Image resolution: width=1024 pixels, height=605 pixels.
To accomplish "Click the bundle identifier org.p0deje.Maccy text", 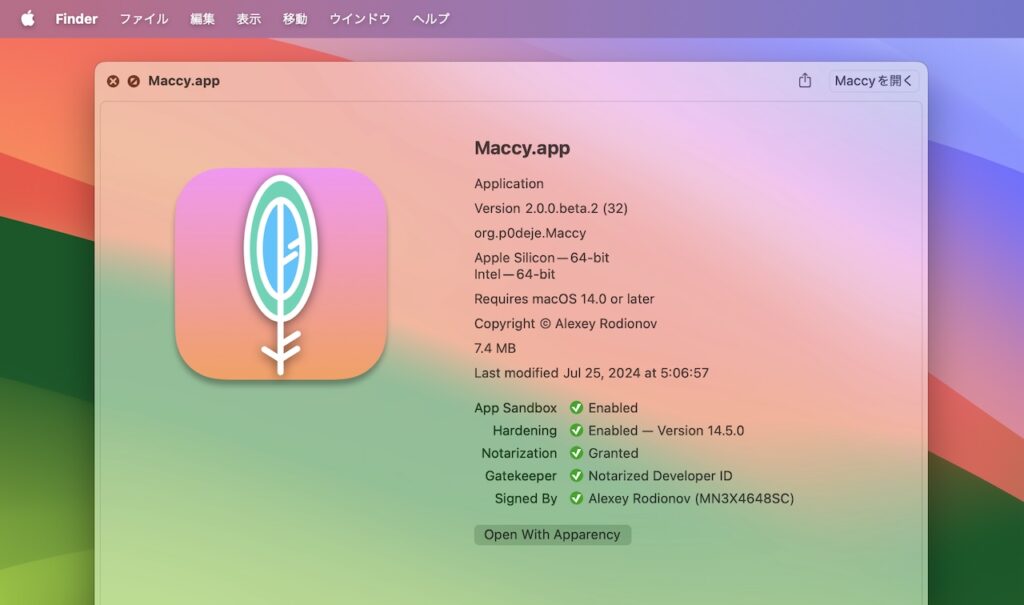I will click(x=530, y=233).
